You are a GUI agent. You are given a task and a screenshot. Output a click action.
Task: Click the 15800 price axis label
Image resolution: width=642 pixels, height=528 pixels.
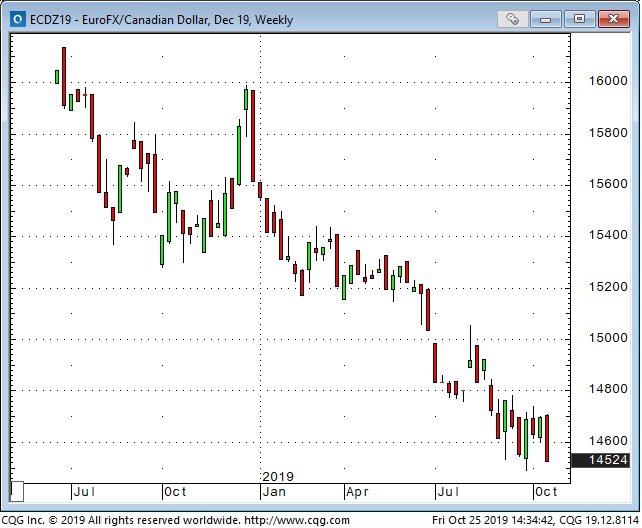608,133
